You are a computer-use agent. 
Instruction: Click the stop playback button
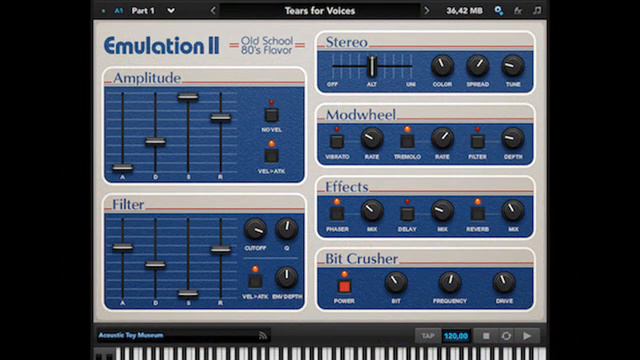[486, 336]
